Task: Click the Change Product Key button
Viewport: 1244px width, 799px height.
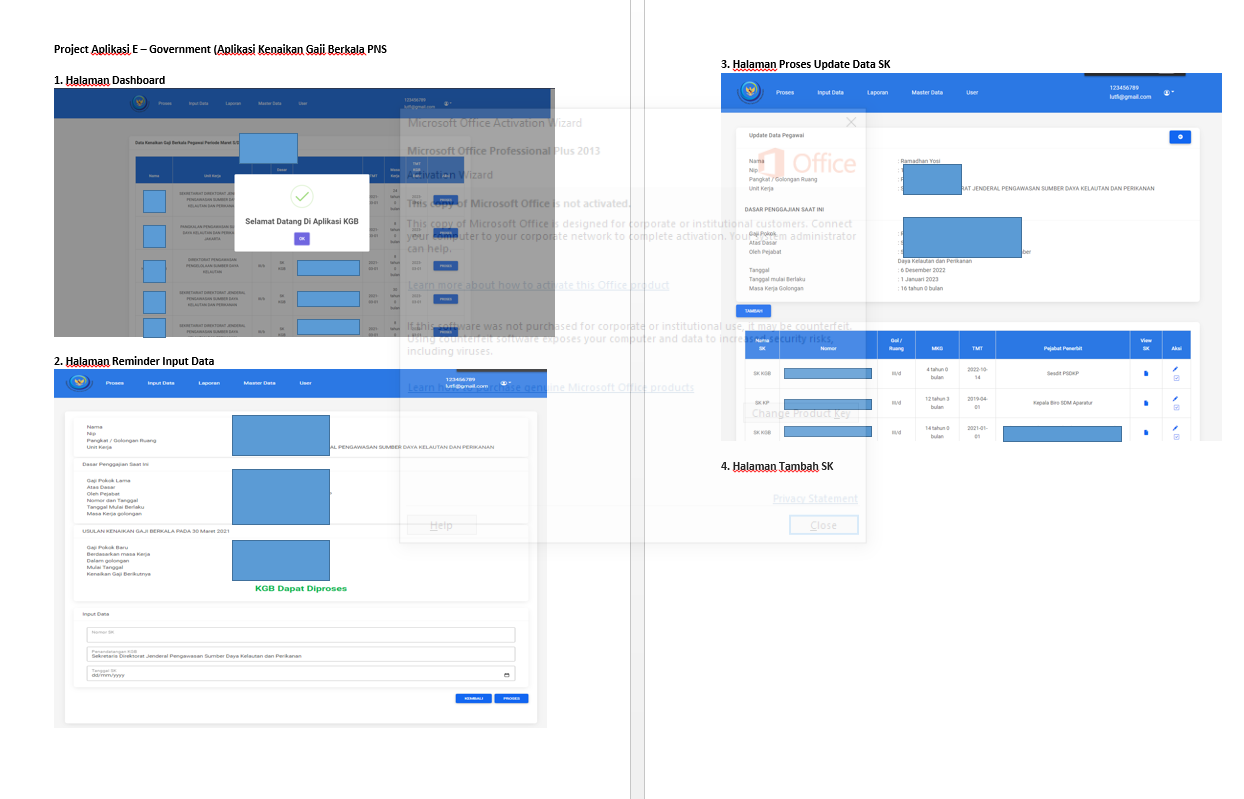Action: 801,413
